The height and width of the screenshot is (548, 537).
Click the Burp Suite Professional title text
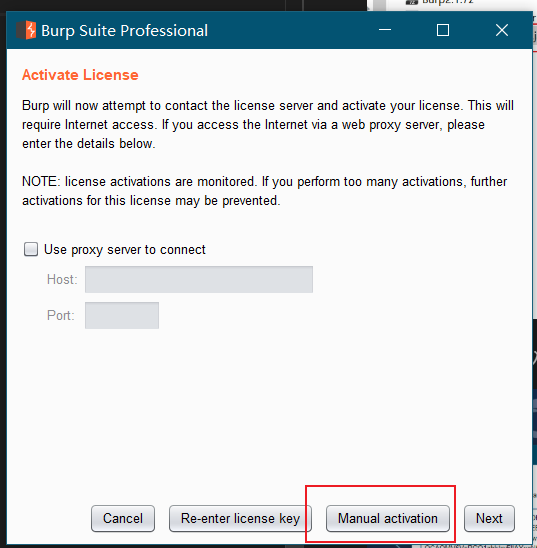click(x=124, y=31)
